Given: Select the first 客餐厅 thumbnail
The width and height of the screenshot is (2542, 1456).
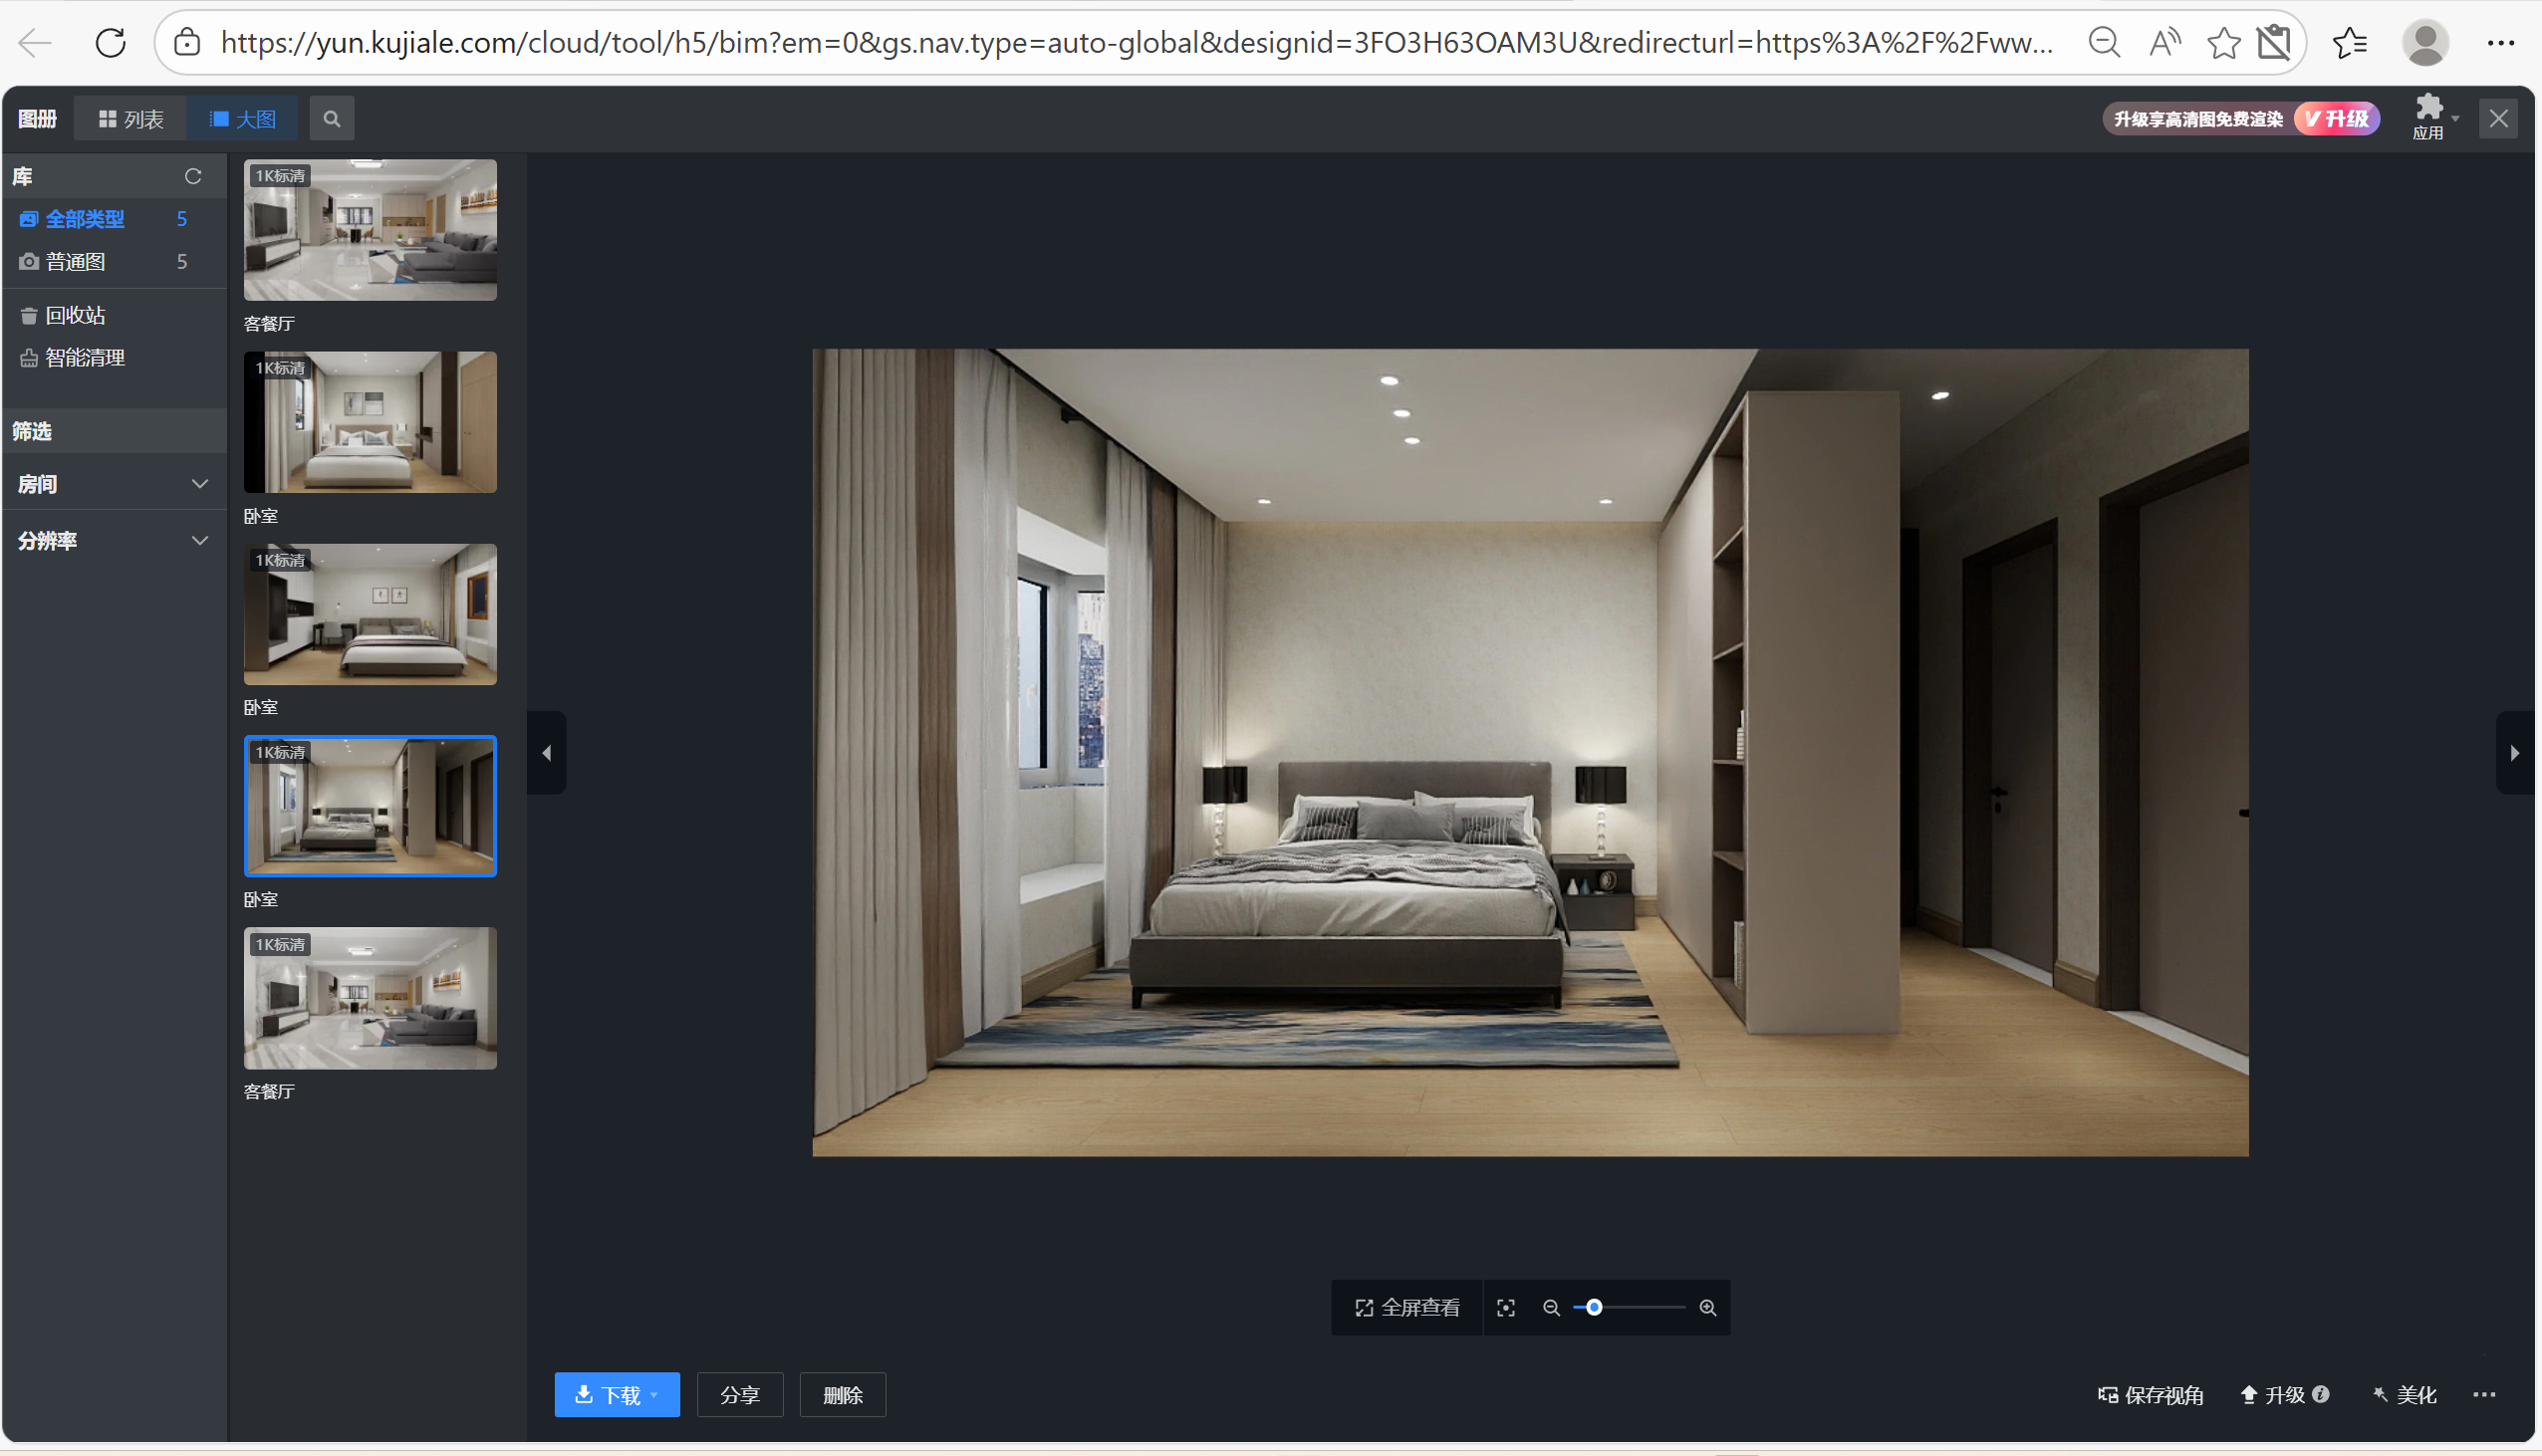Looking at the screenshot, I should [x=370, y=230].
